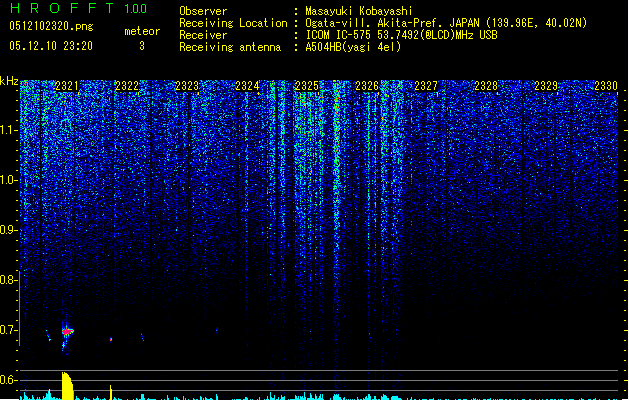Click the 2323 time marker
The width and height of the screenshot is (629, 400).
pyautogui.click(x=187, y=86)
